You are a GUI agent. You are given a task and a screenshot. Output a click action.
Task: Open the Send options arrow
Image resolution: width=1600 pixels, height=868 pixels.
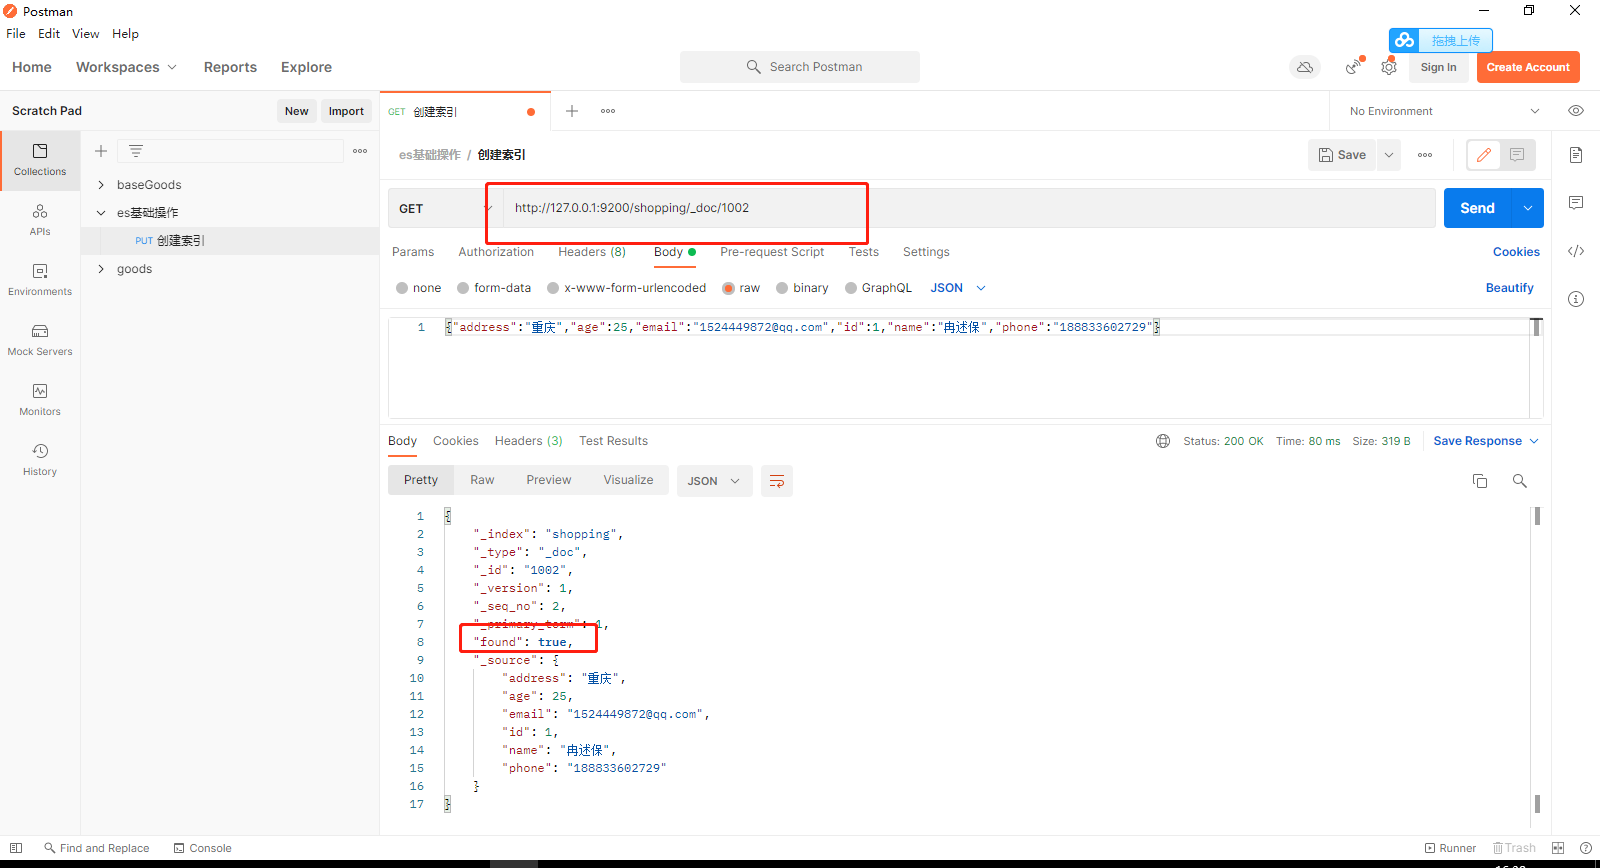1528,208
